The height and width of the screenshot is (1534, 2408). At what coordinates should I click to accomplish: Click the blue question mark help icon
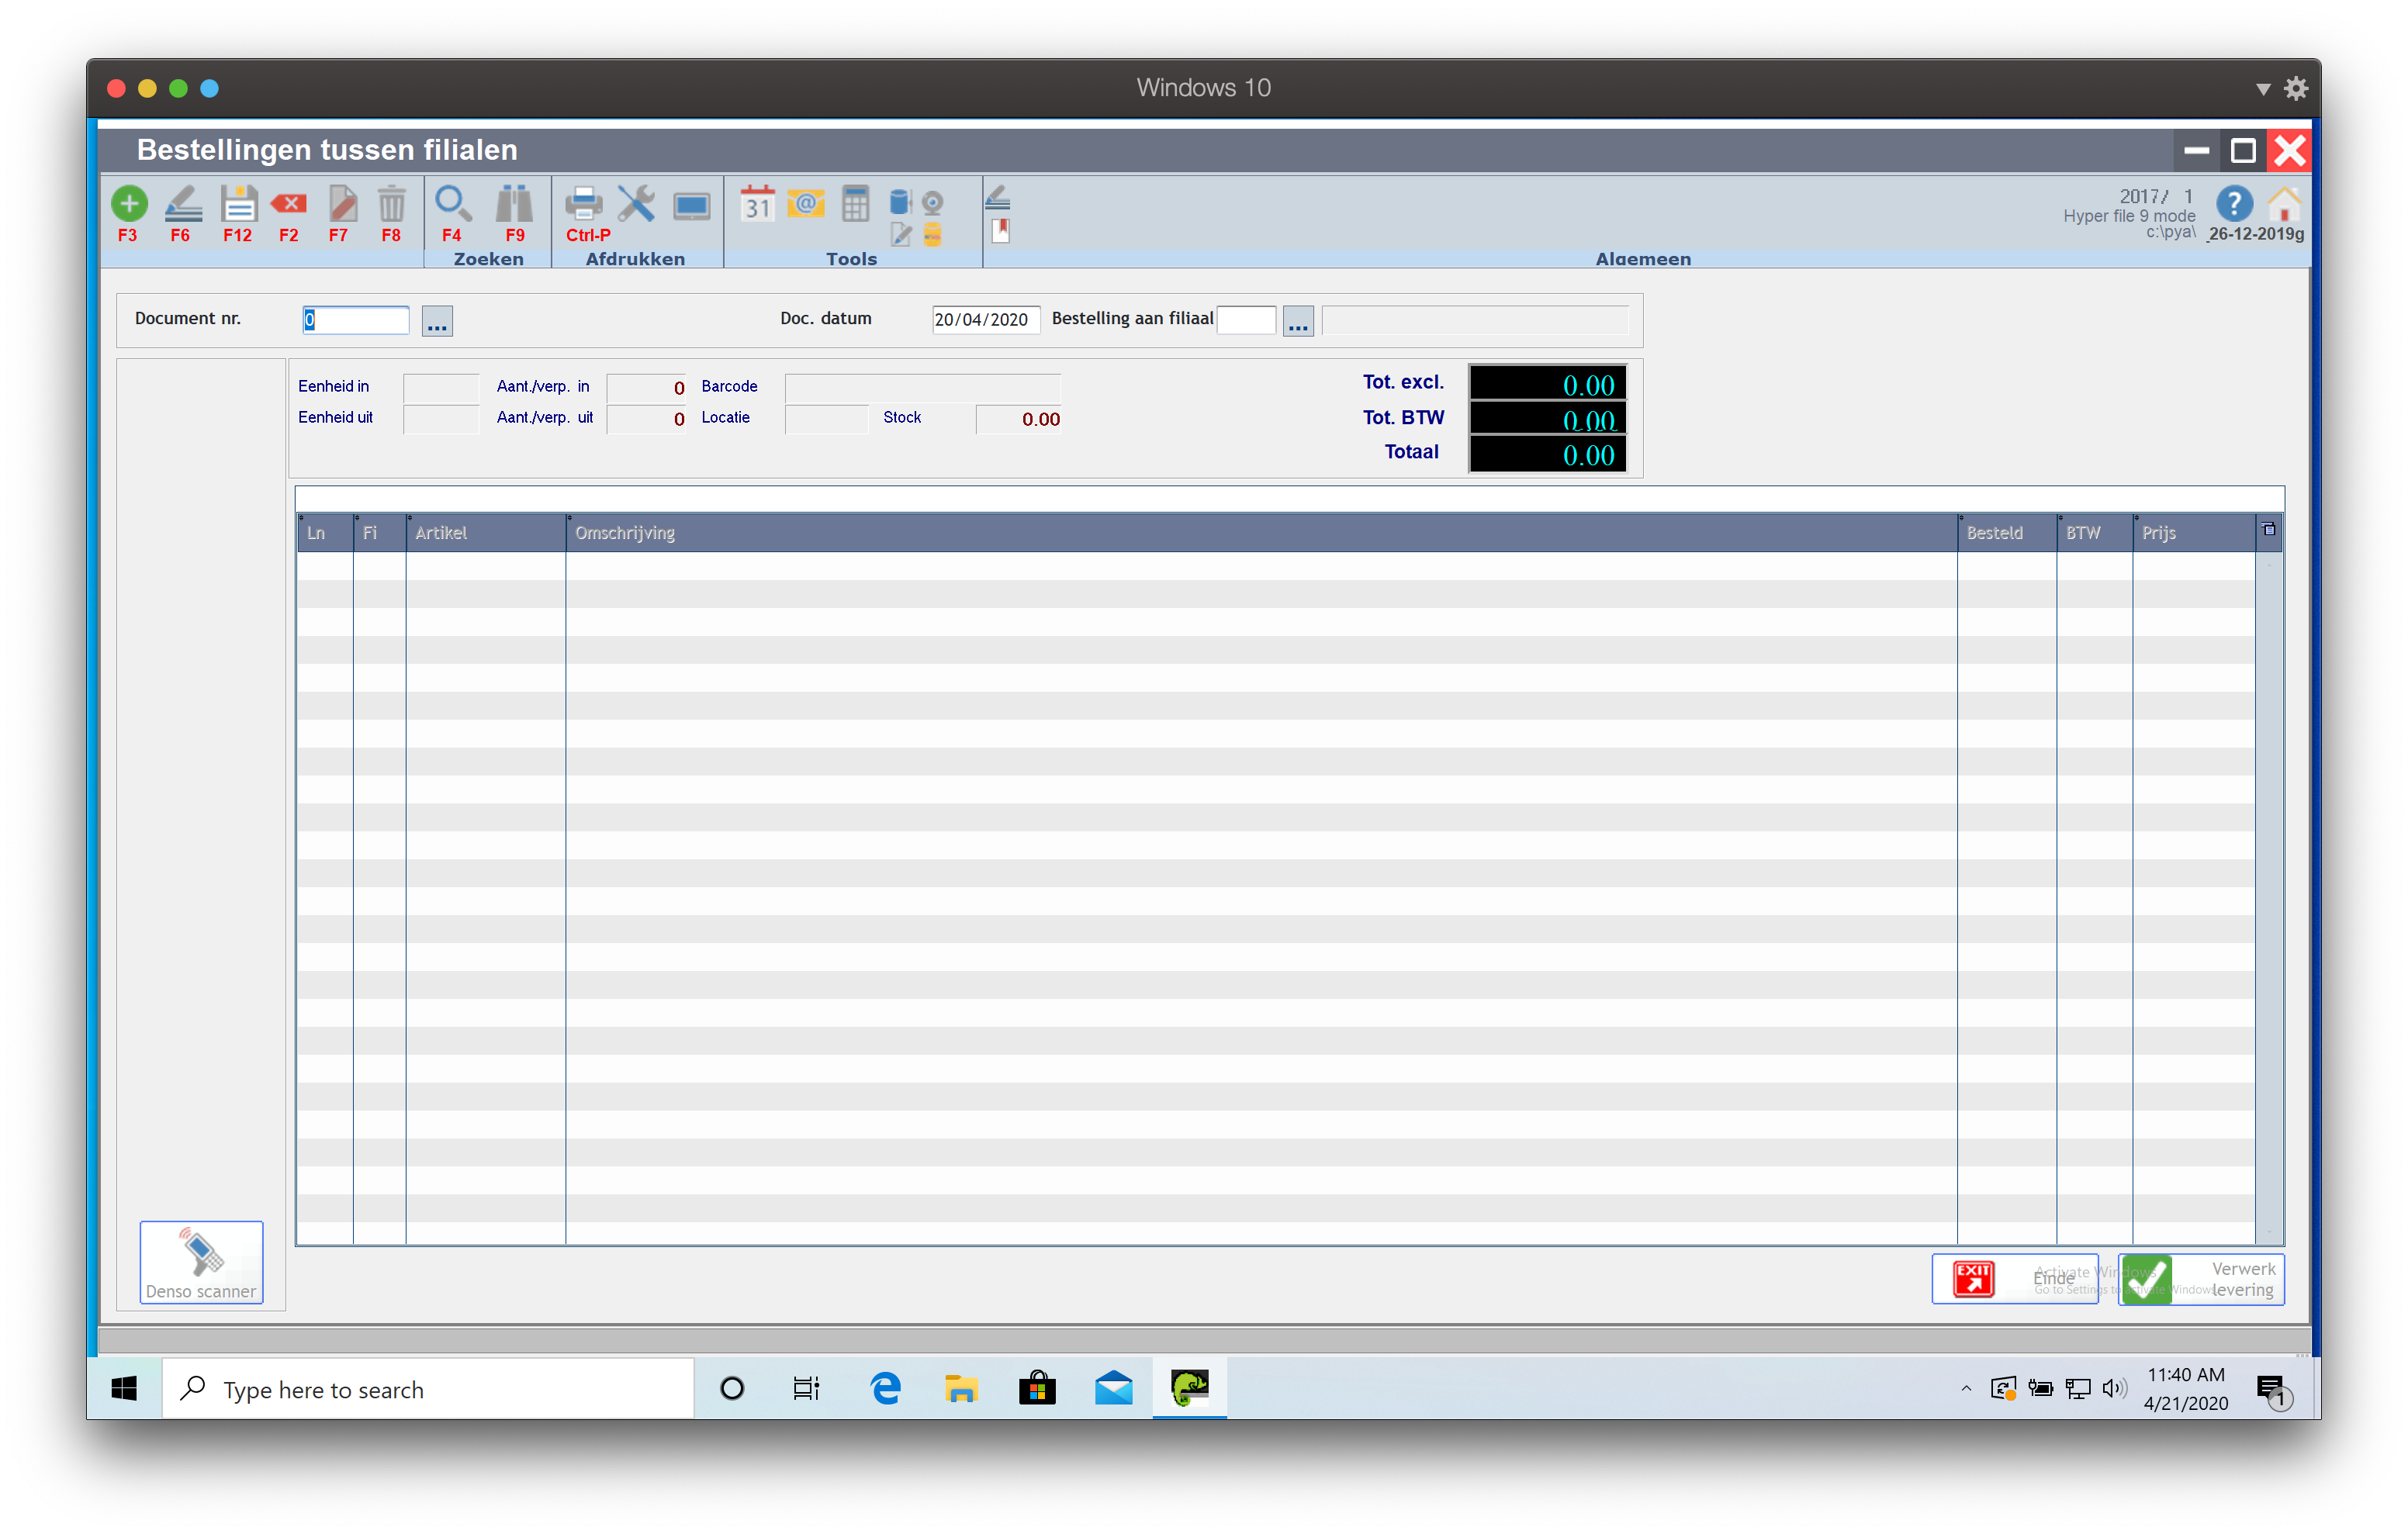2234,205
